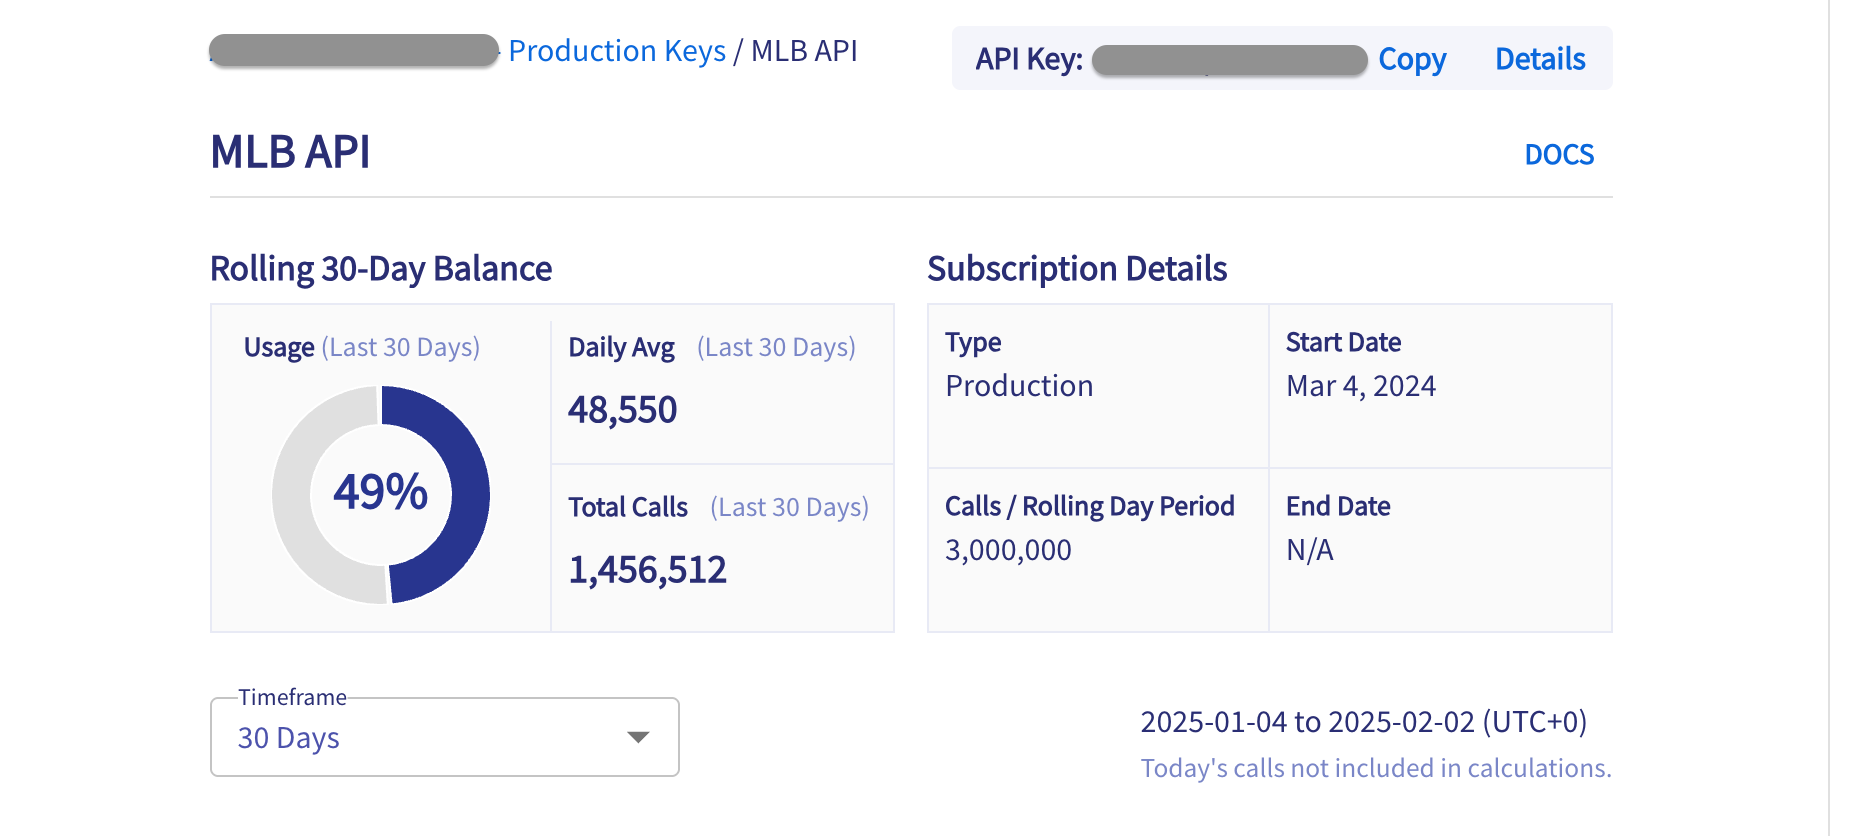Click the Daily Avg label
Screen dimensions: 1876x836
(x=621, y=347)
